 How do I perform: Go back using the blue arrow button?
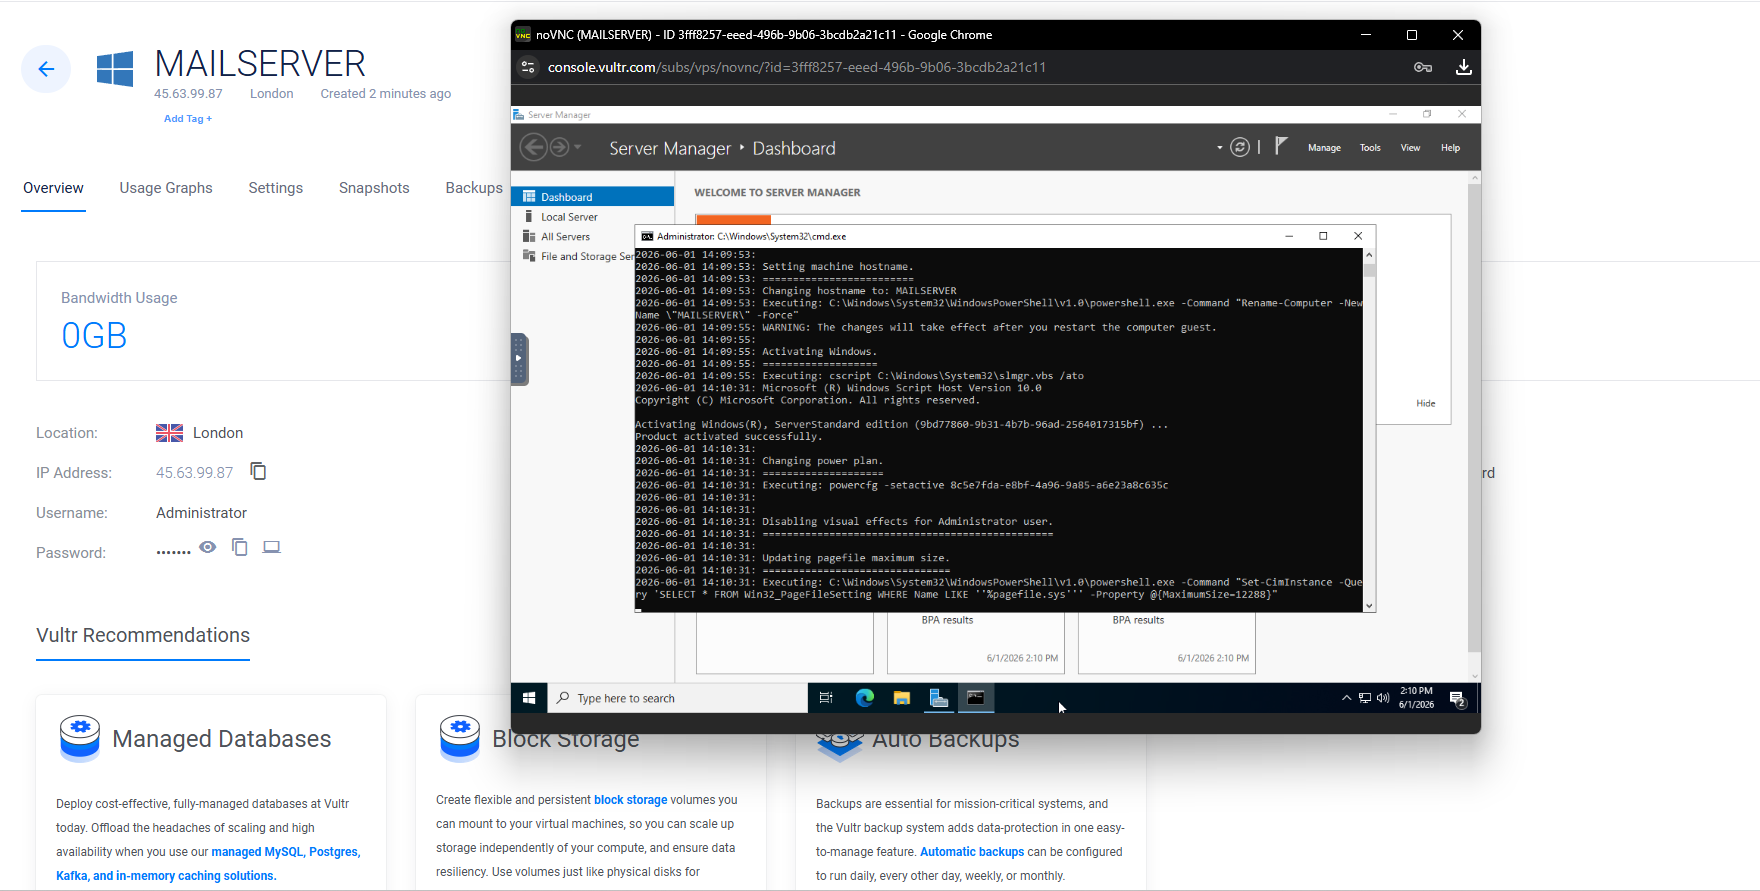pyautogui.click(x=46, y=69)
